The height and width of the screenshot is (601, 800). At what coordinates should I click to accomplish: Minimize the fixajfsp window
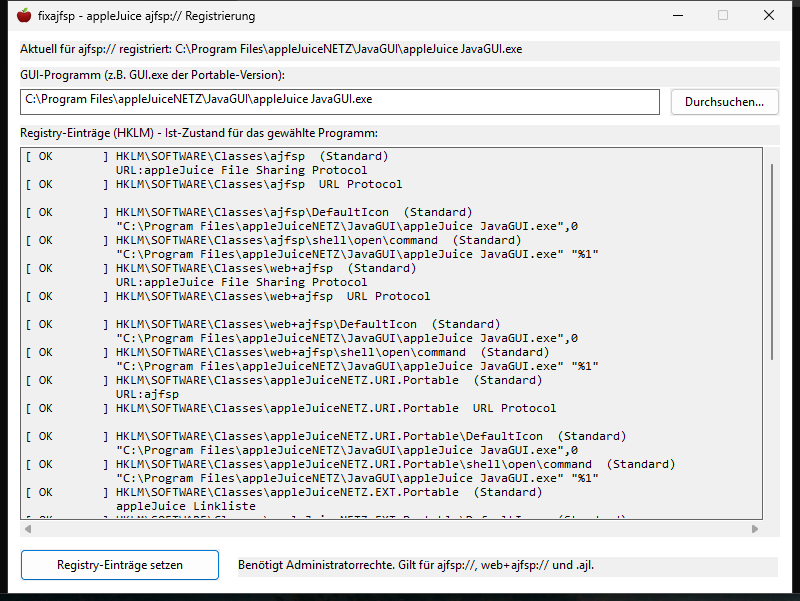(x=678, y=15)
